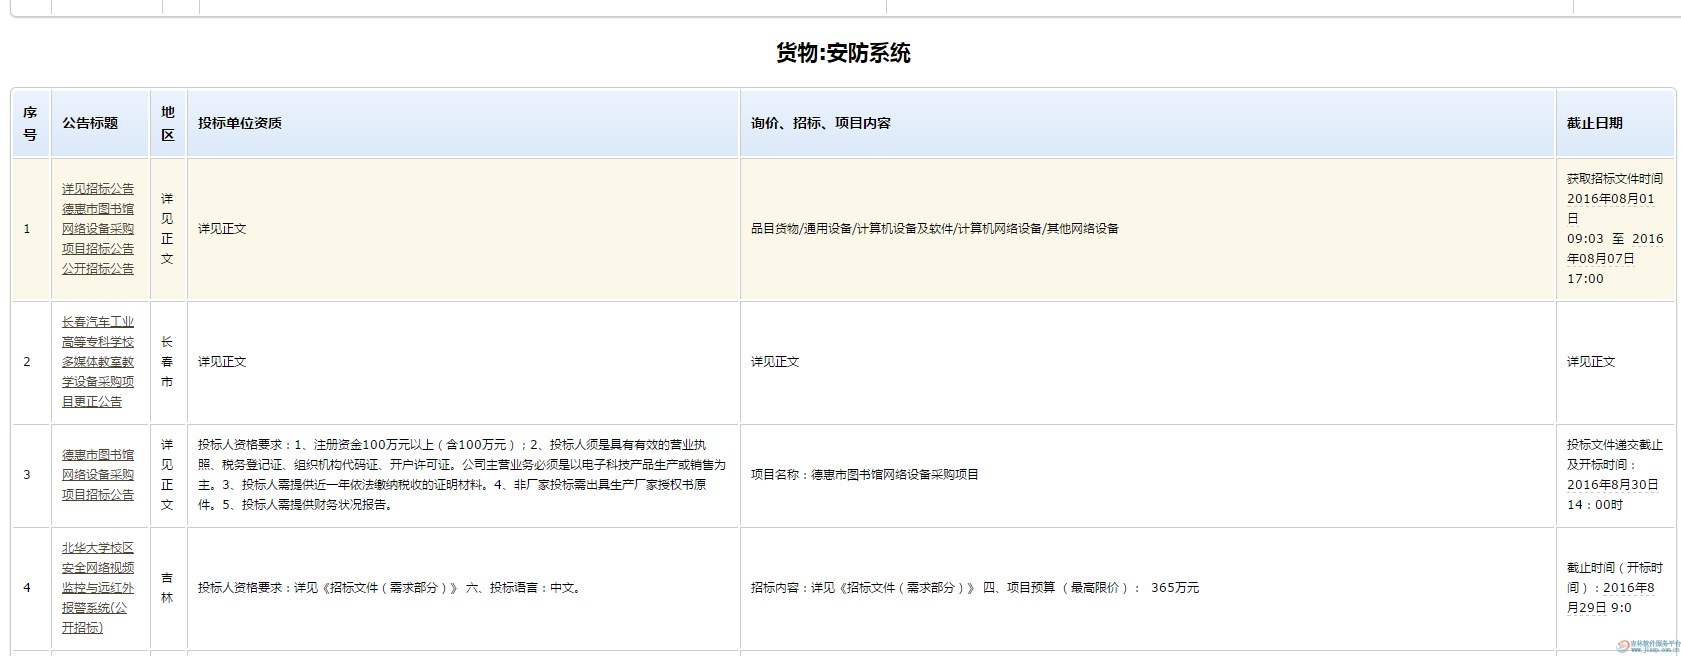The height and width of the screenshot is (656, 1681).
Task: Click the 货物:安防系统 section heading
Action: coord(842,53)
